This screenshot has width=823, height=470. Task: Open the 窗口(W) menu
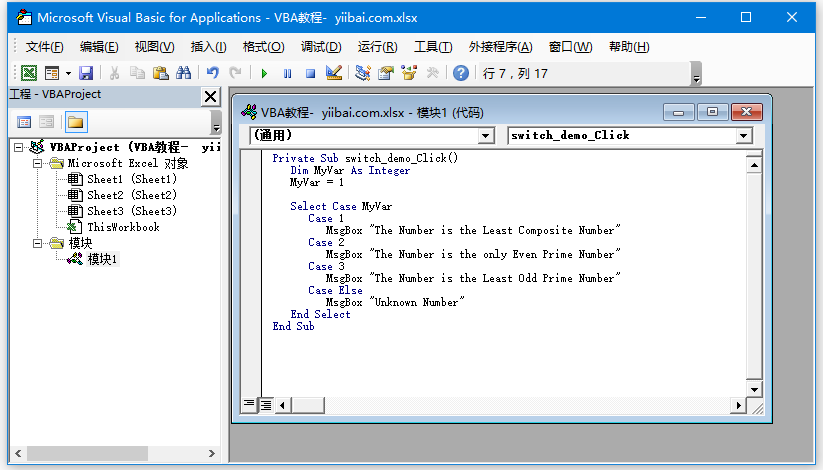pos(571,47)
